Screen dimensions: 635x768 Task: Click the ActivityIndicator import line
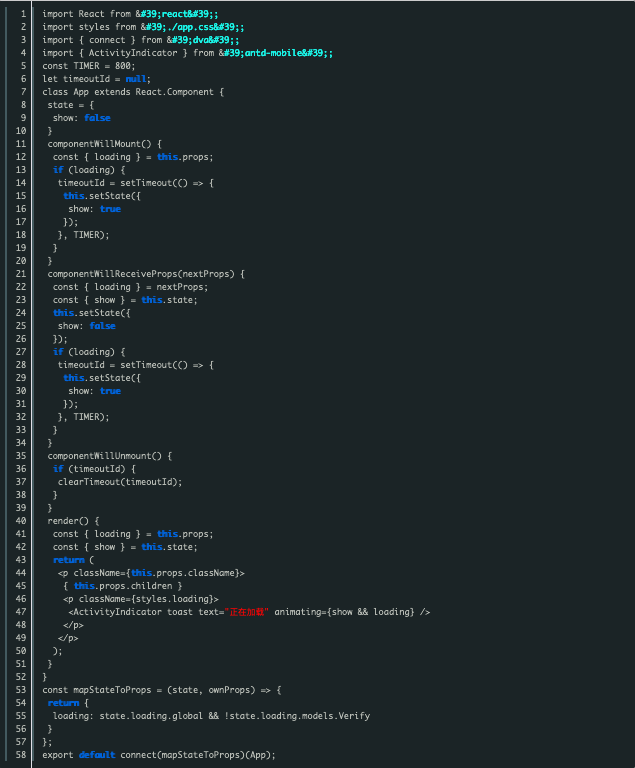tap(188, 53)
